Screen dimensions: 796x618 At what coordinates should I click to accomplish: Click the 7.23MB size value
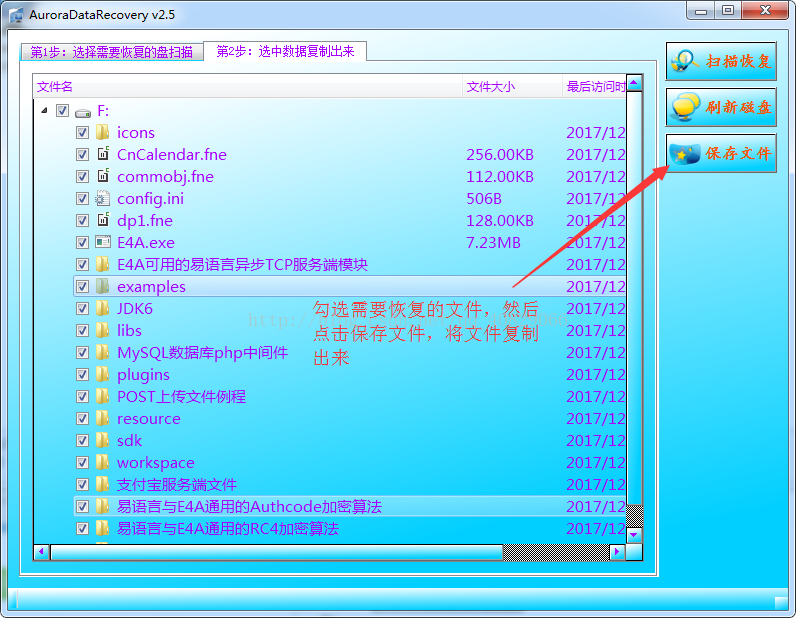tap(493, 243)
